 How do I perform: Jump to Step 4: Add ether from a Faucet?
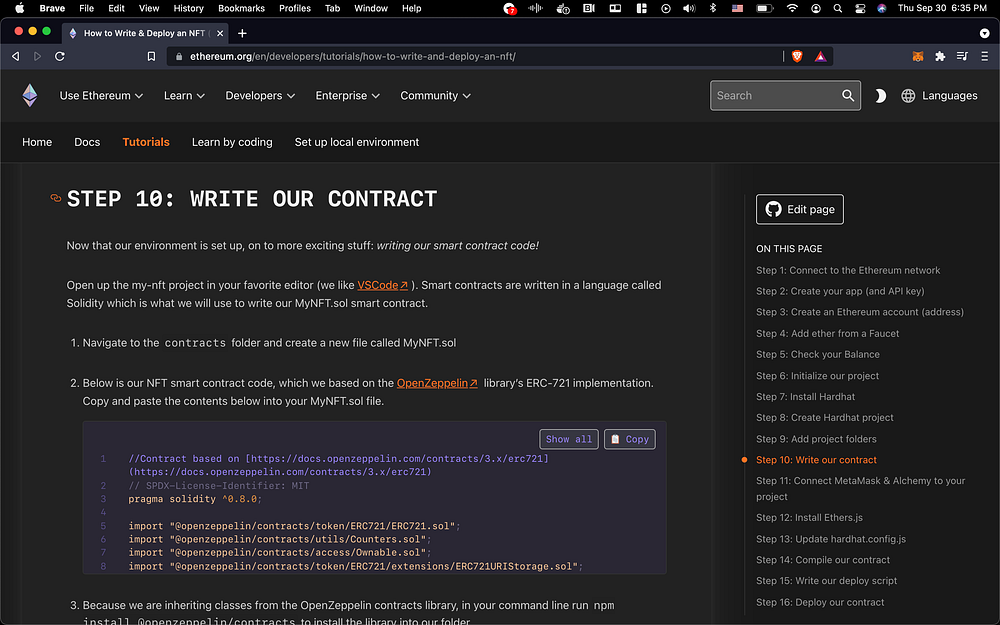click(827, 334)
